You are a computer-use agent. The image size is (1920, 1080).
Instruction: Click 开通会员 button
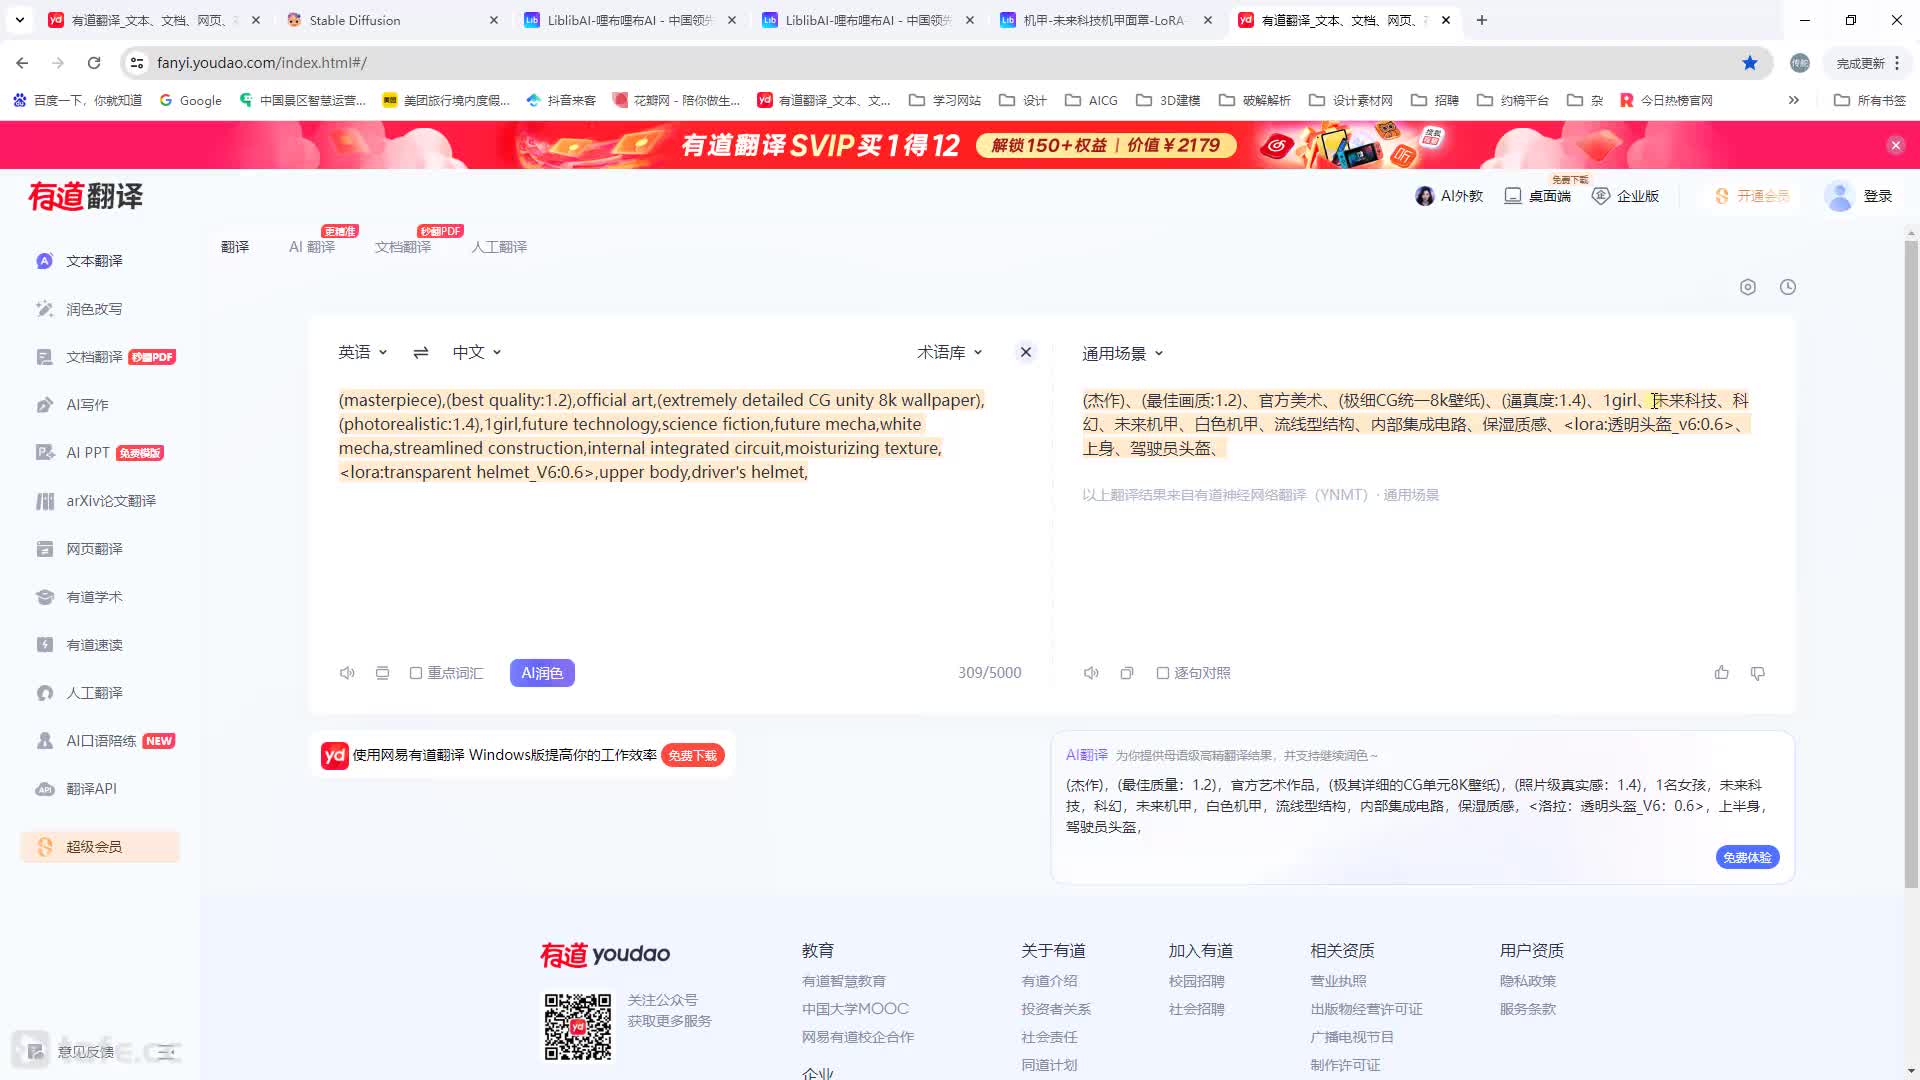coord(1752,196)
